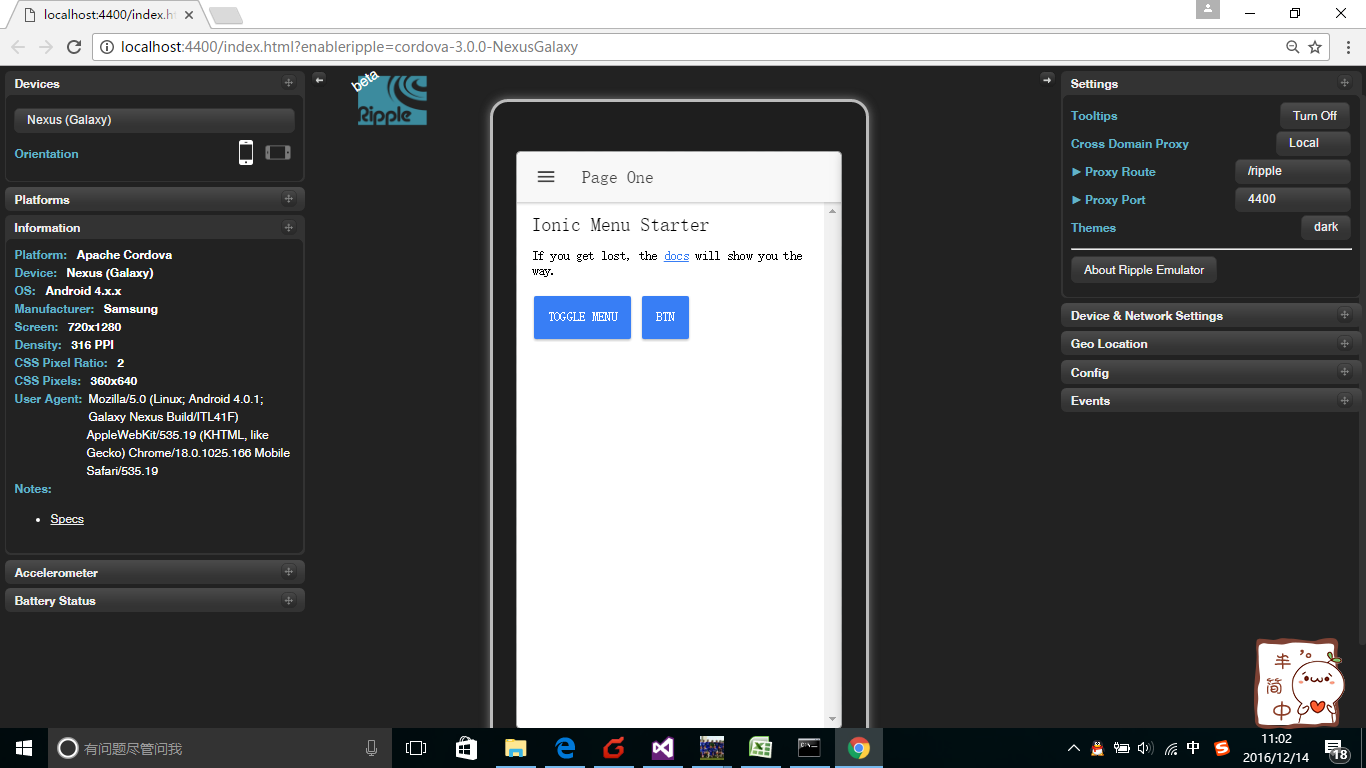Click the browser address bar URL
This screenshot has height=768, width=1366.
tap(349, 47)
